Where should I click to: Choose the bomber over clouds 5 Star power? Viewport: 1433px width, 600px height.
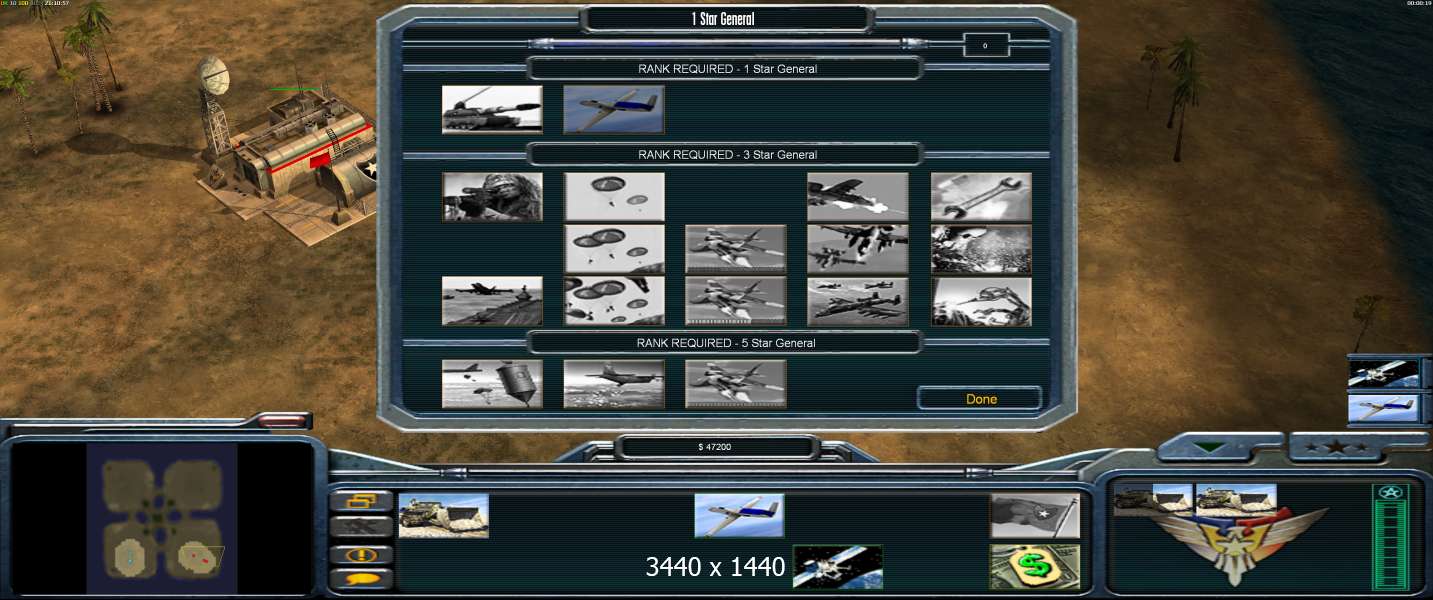click(614, 384)
